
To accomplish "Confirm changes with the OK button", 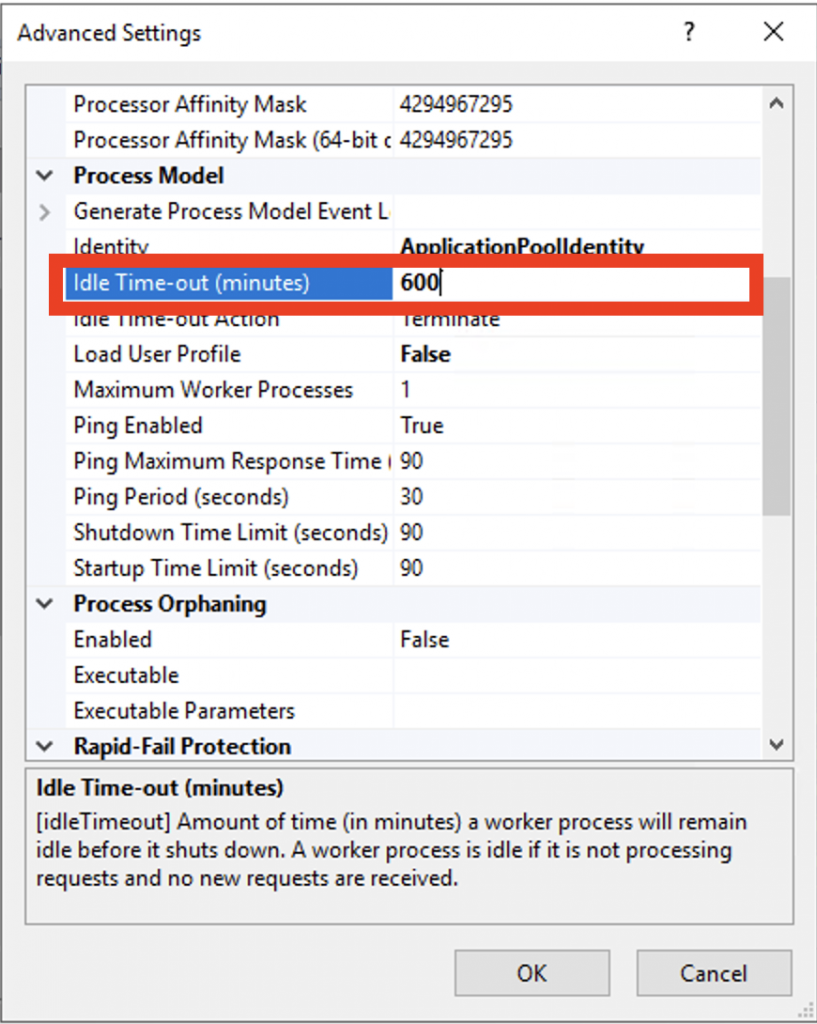I will click(532, 973).
